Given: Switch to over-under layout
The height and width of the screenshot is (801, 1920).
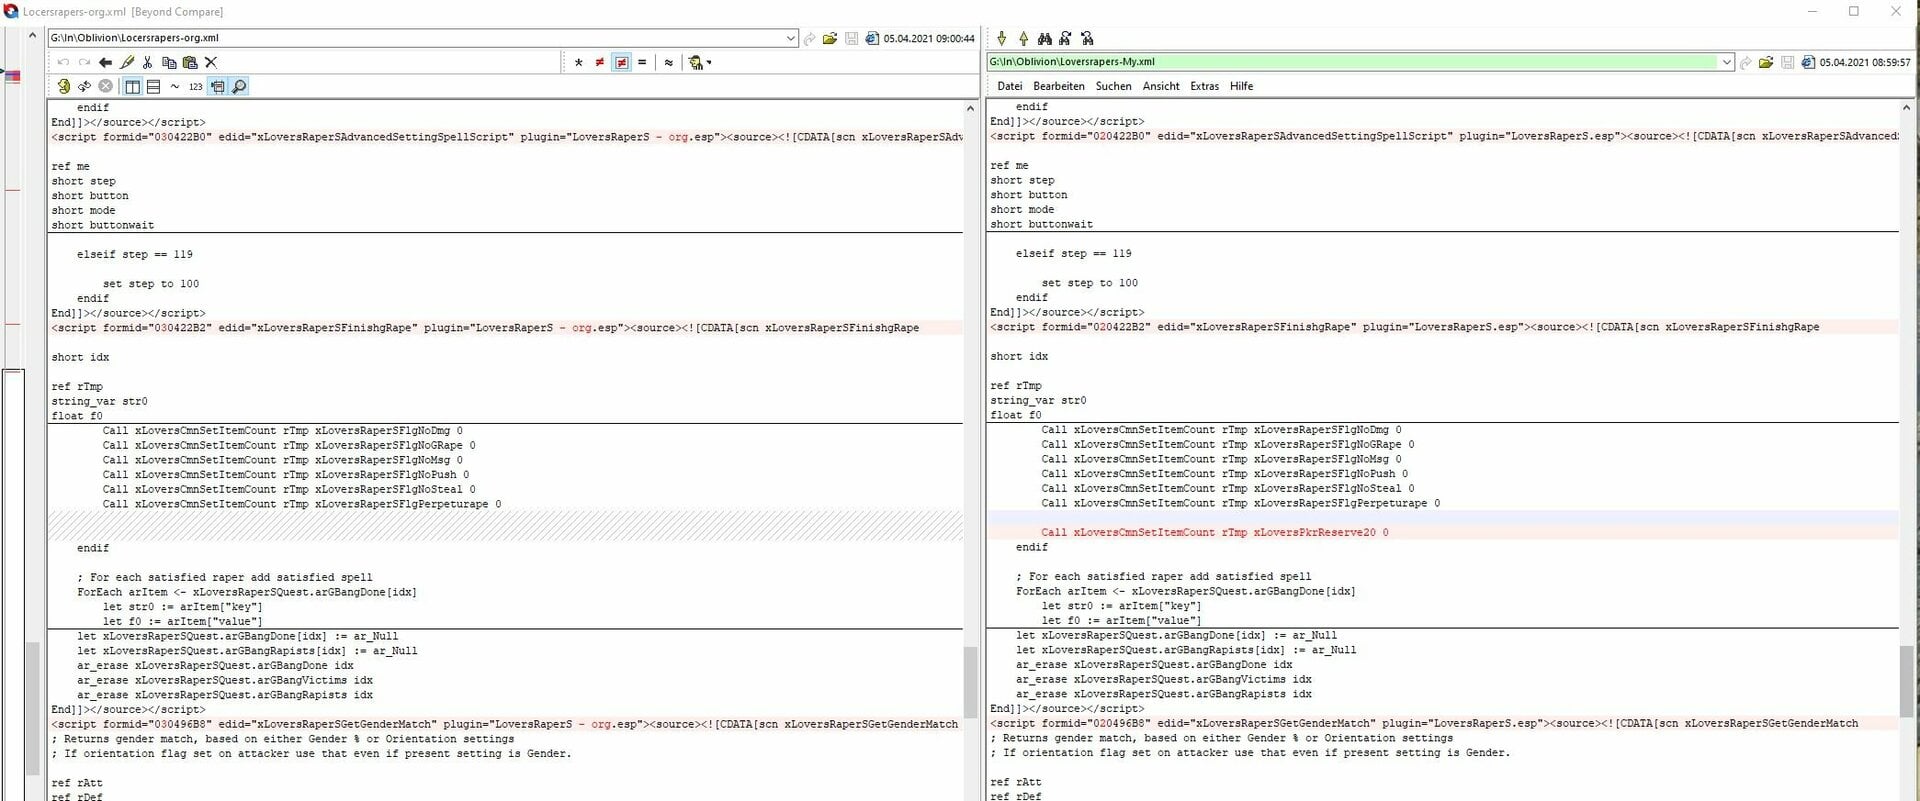Looking at the screenshot, I should pos(153,86).
